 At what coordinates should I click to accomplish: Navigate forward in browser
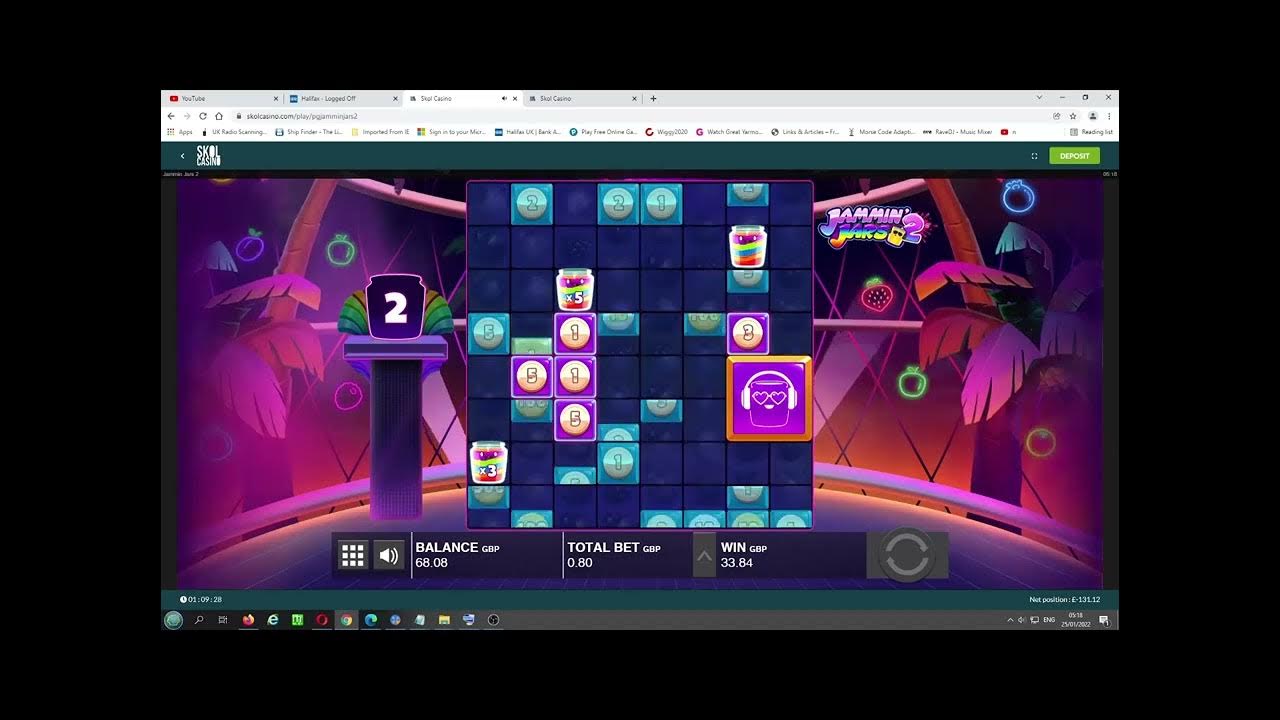187,116
